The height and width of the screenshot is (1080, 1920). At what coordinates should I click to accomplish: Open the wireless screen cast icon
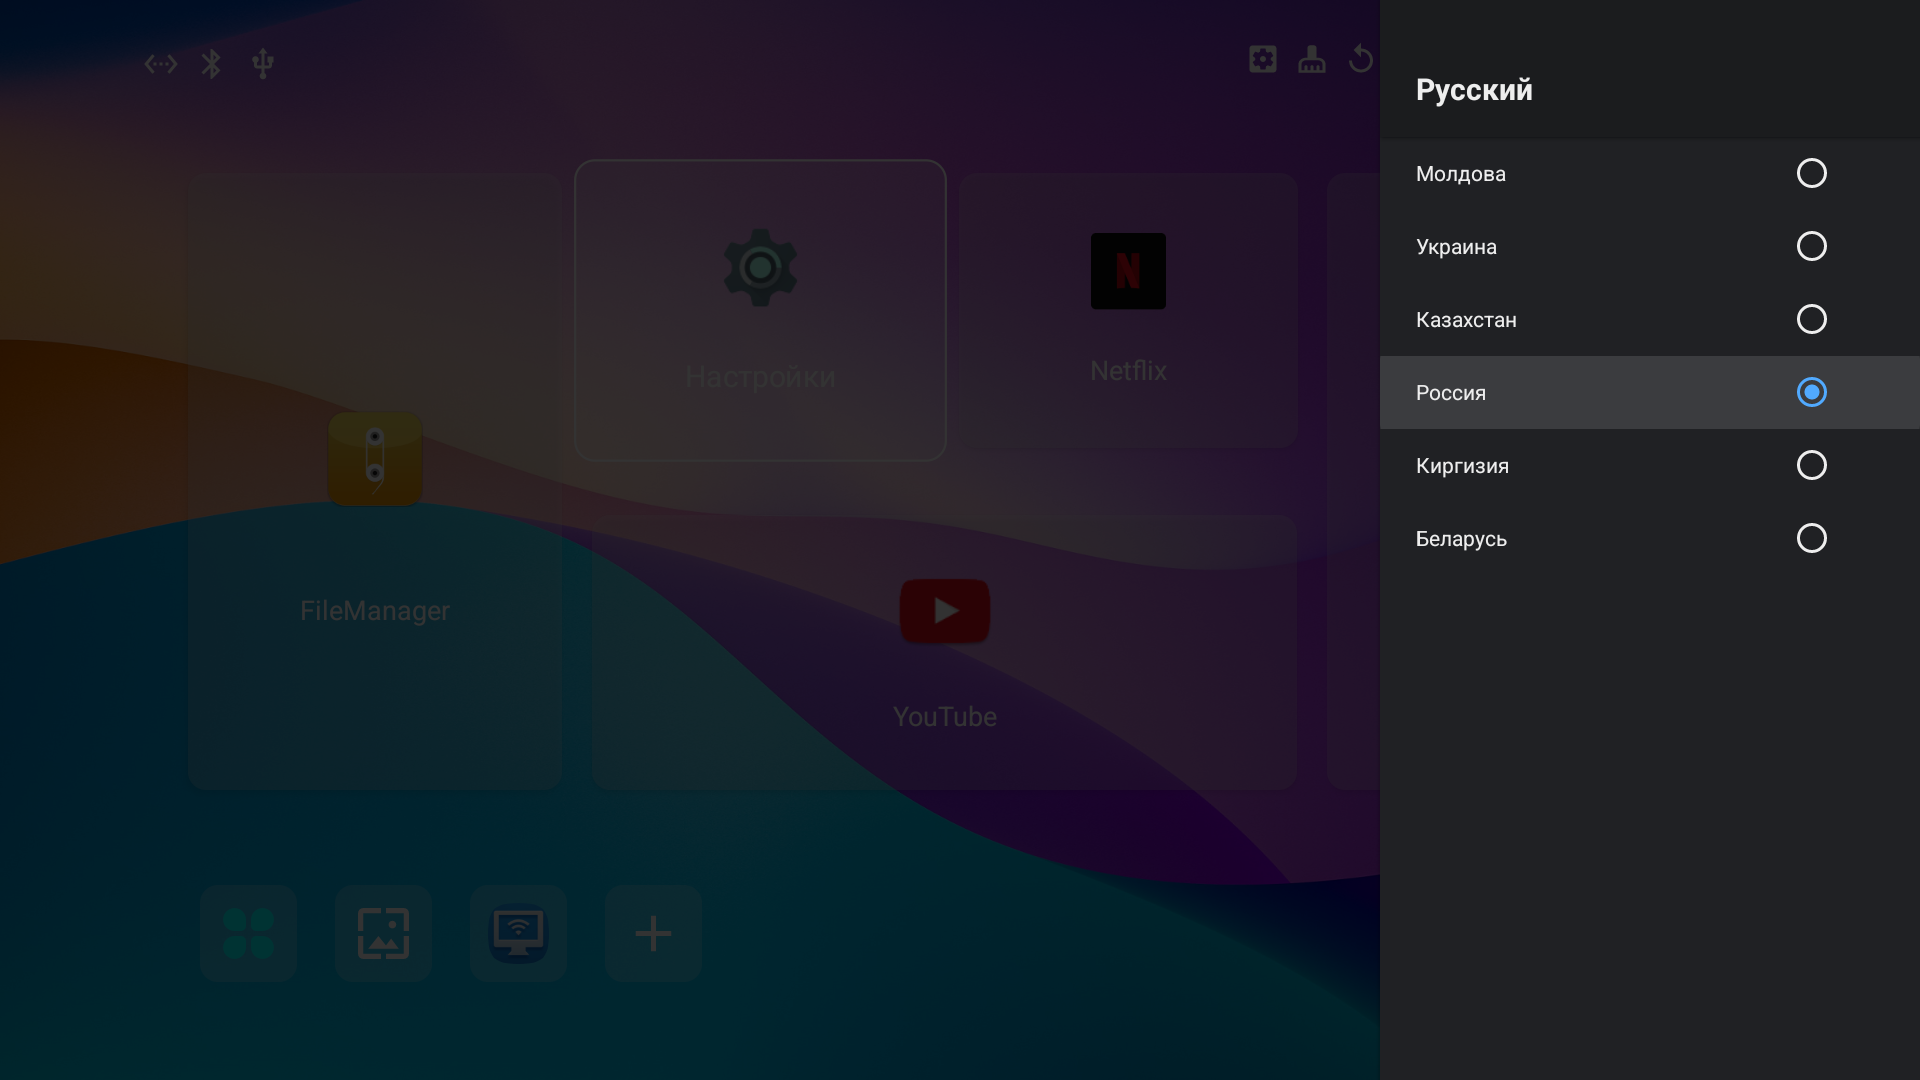pyautogui.click(x=518, y=933)
